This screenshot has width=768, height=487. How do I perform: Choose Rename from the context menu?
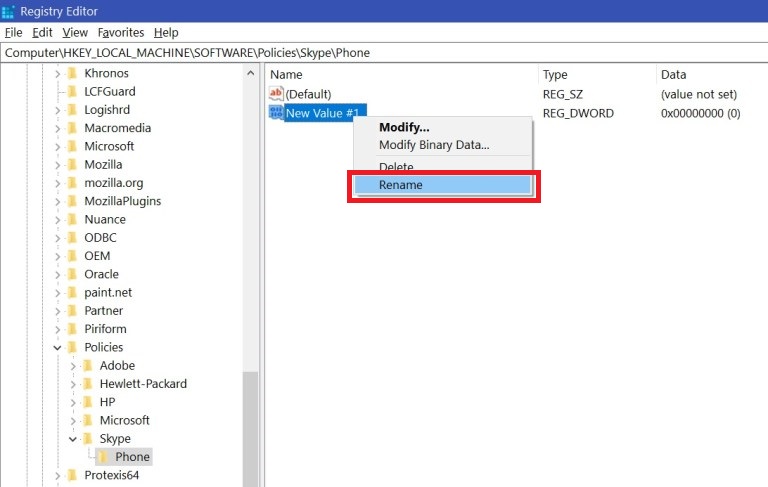click(442, 185)
